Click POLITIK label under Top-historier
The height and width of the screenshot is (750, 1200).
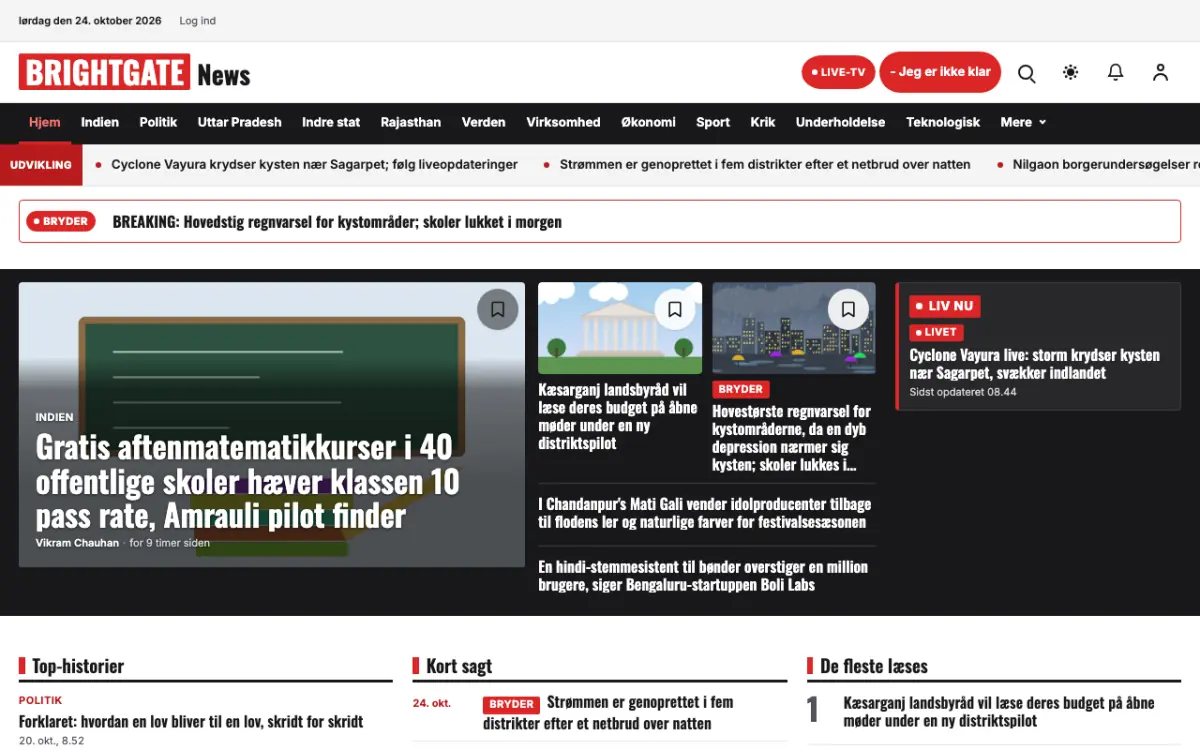coord(40,700)
